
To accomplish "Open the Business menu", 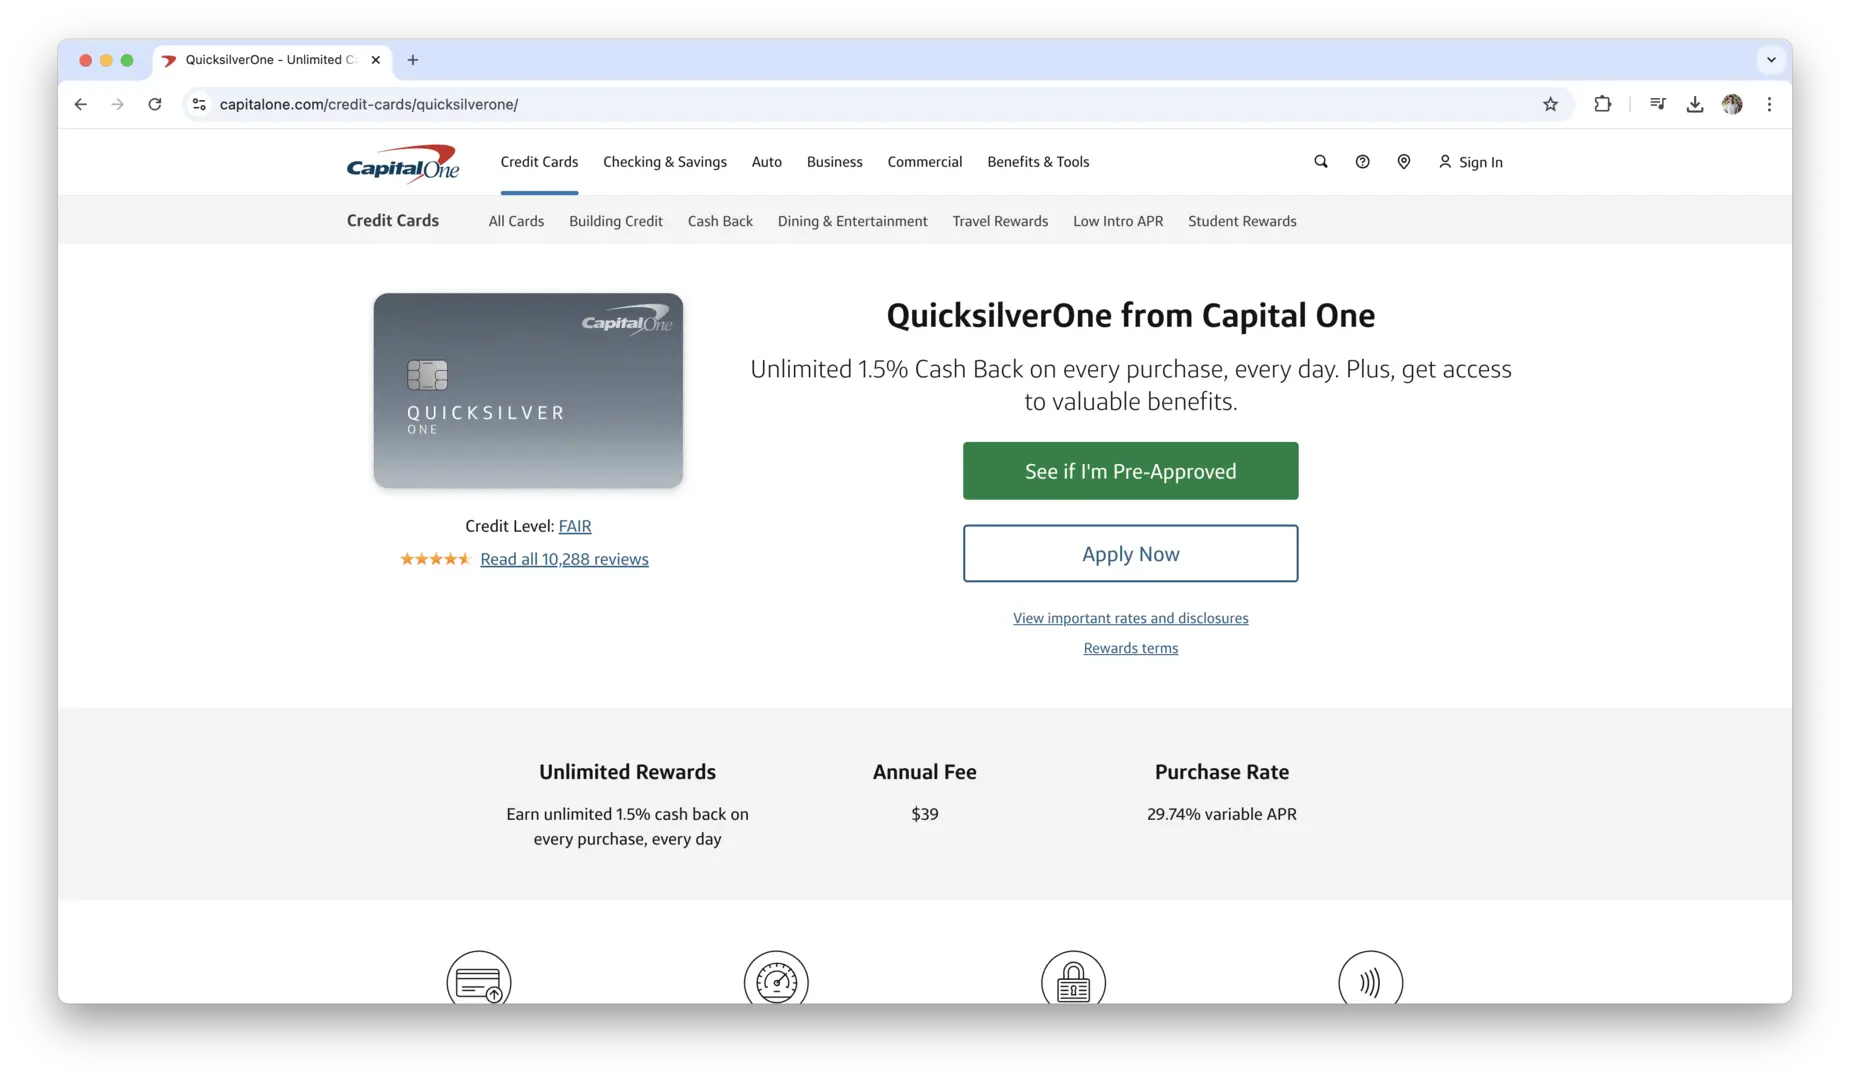I will pyautogui.click(x=835, y=162).
